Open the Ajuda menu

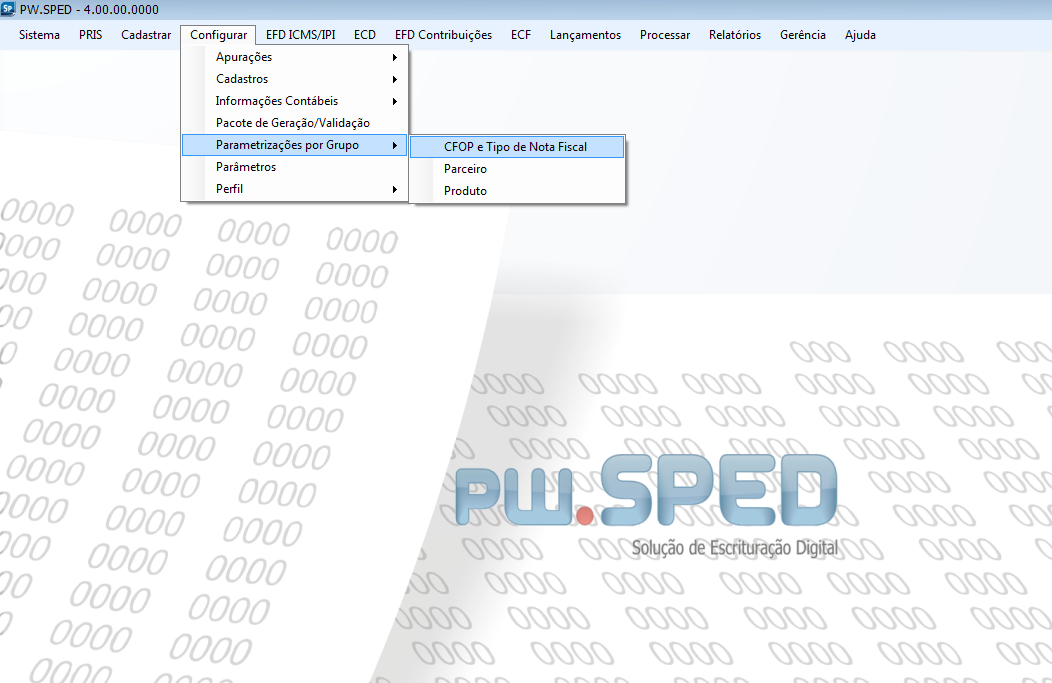[x=860, y=35]
